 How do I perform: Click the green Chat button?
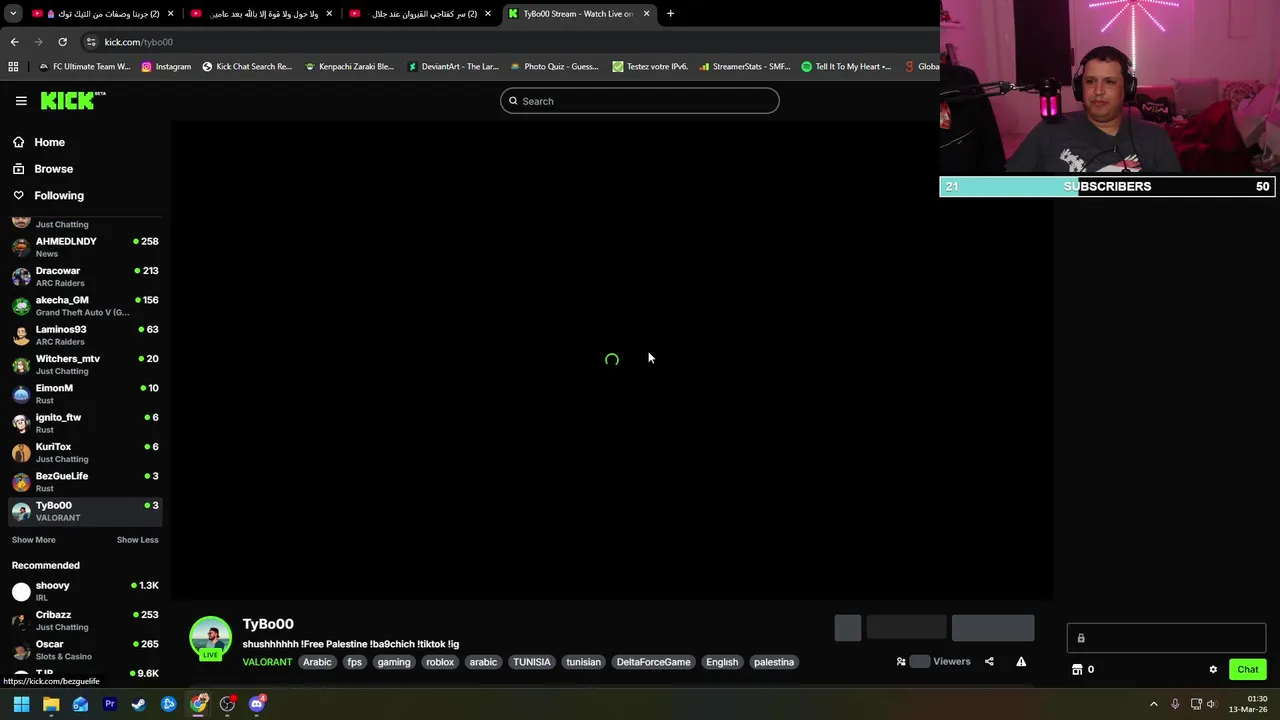tap(1247, 670)
